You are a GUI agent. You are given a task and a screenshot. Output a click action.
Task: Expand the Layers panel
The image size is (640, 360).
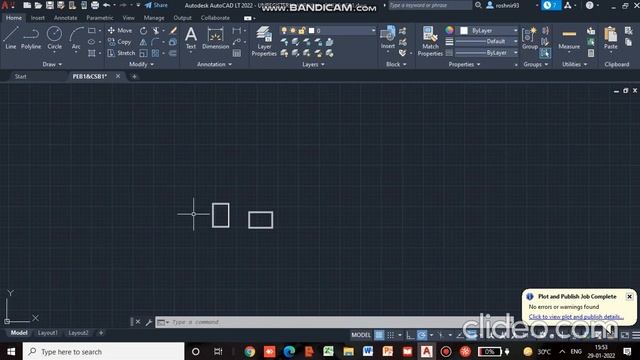tap(313, 64)
